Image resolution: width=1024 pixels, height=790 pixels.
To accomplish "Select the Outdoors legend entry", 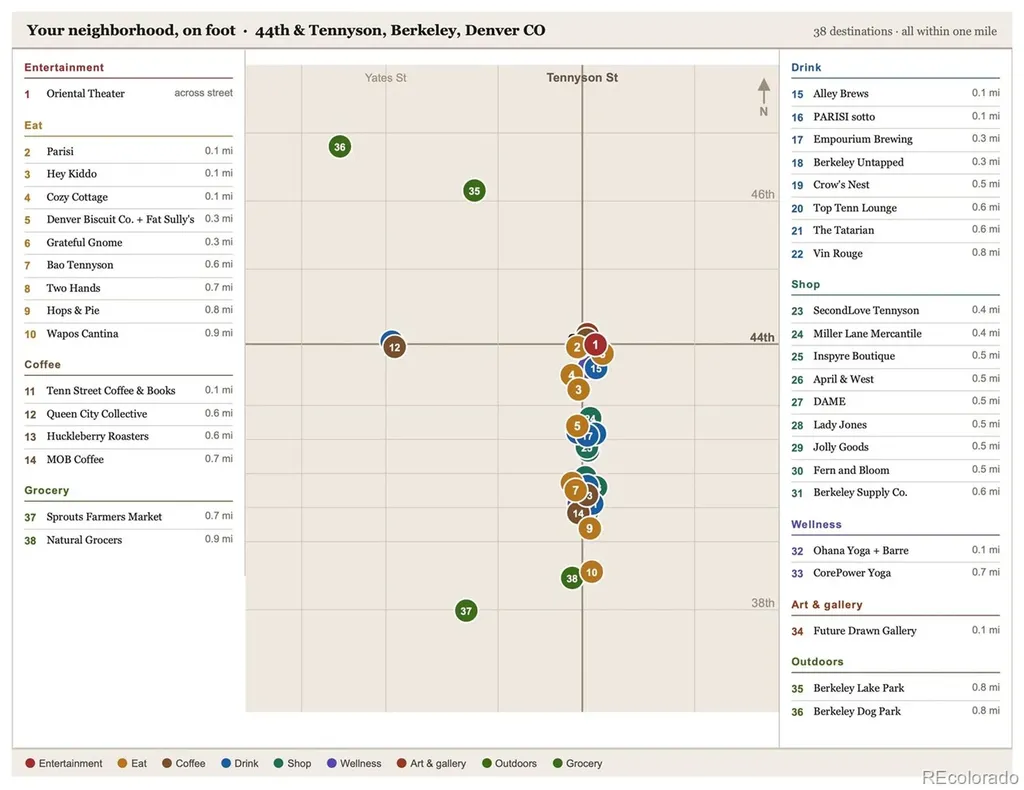I will pos(509,763).
